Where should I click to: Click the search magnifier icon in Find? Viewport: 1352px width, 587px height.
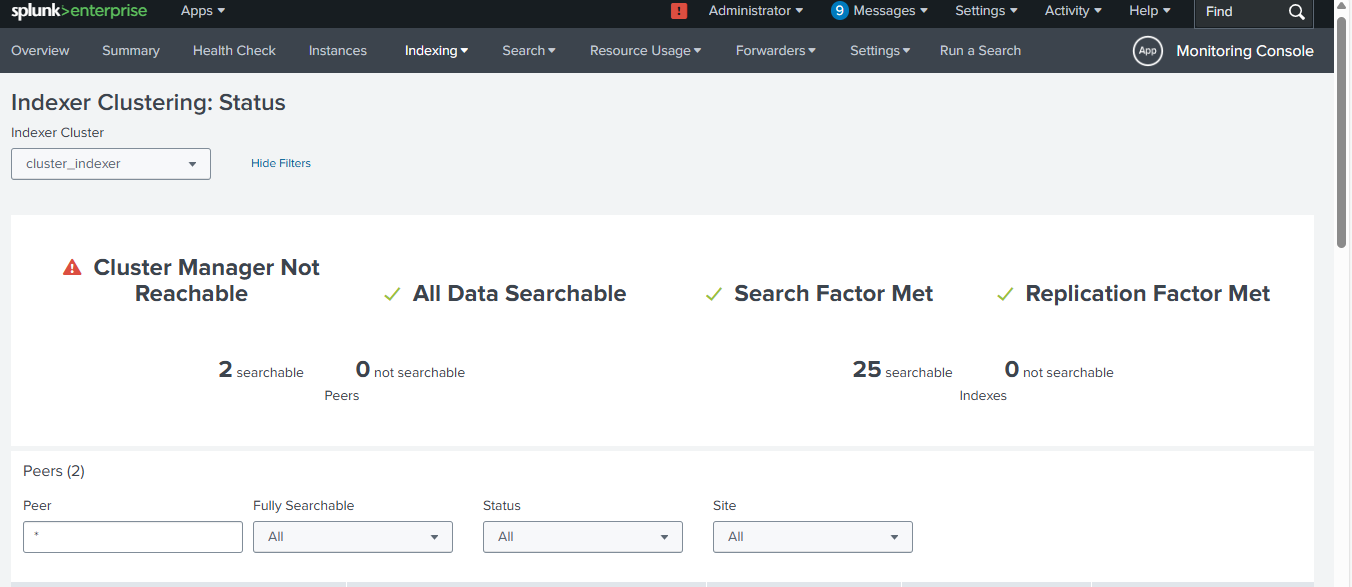coord(1296,12)
